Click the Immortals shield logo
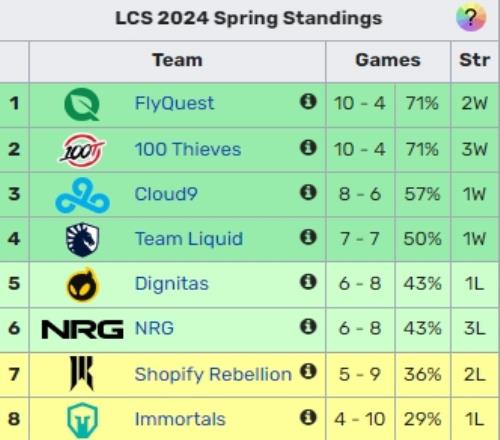 click(82, 420)
